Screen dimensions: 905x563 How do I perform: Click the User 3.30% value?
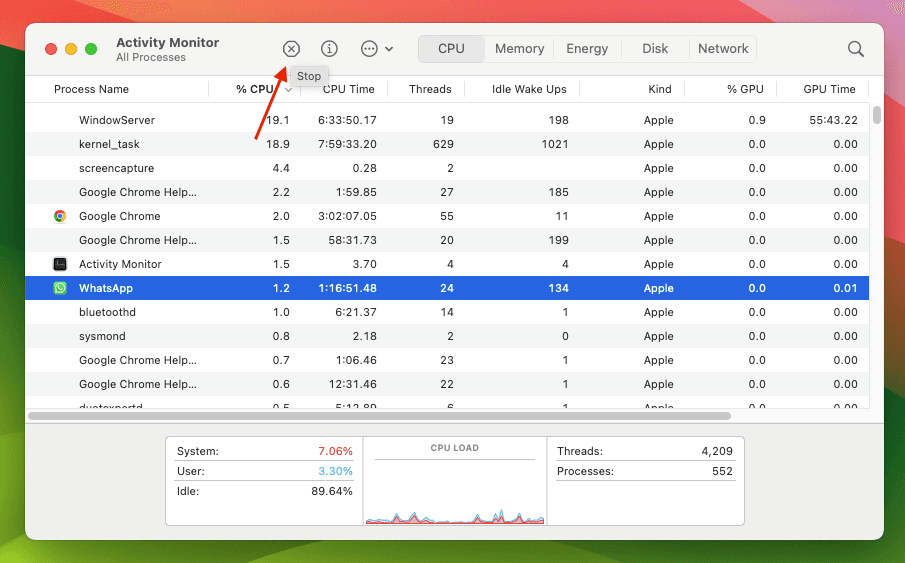tap(335, 471)
